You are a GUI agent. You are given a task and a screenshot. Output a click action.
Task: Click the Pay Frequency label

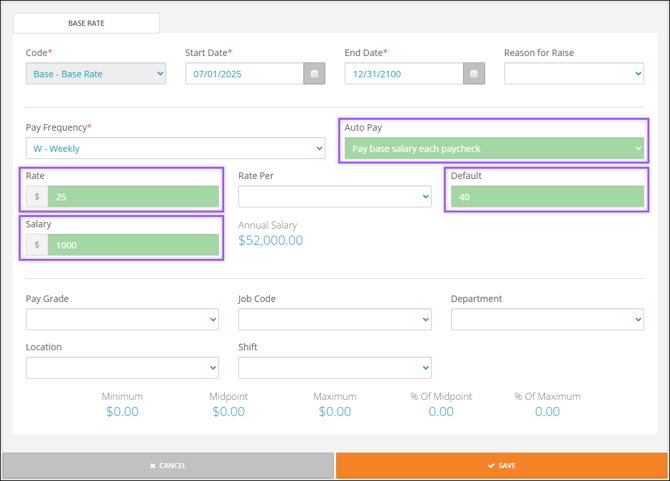(59, 127)
